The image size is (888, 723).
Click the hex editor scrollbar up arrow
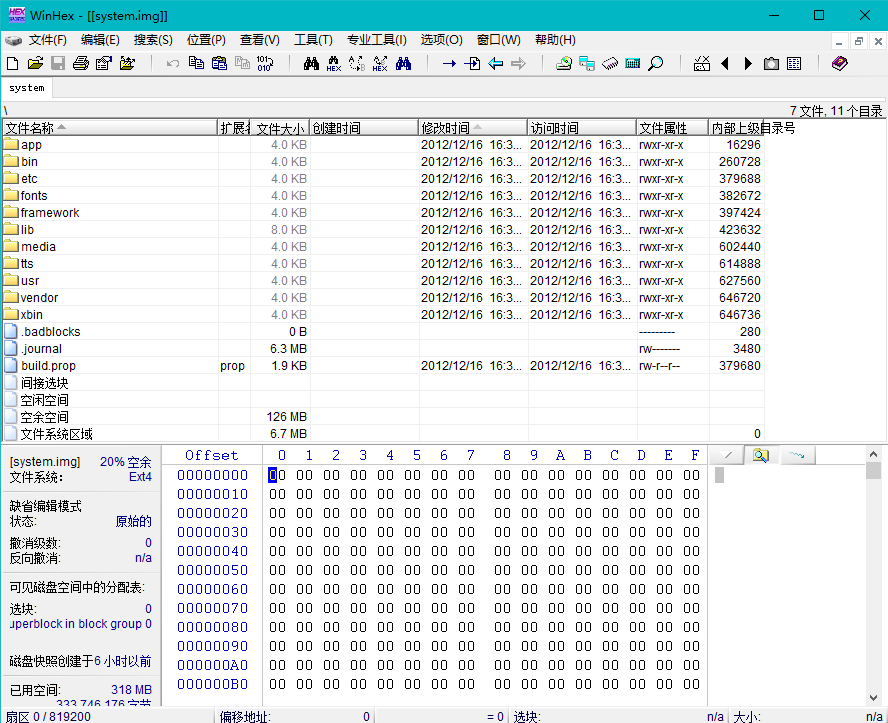click(x=873, y=454)
